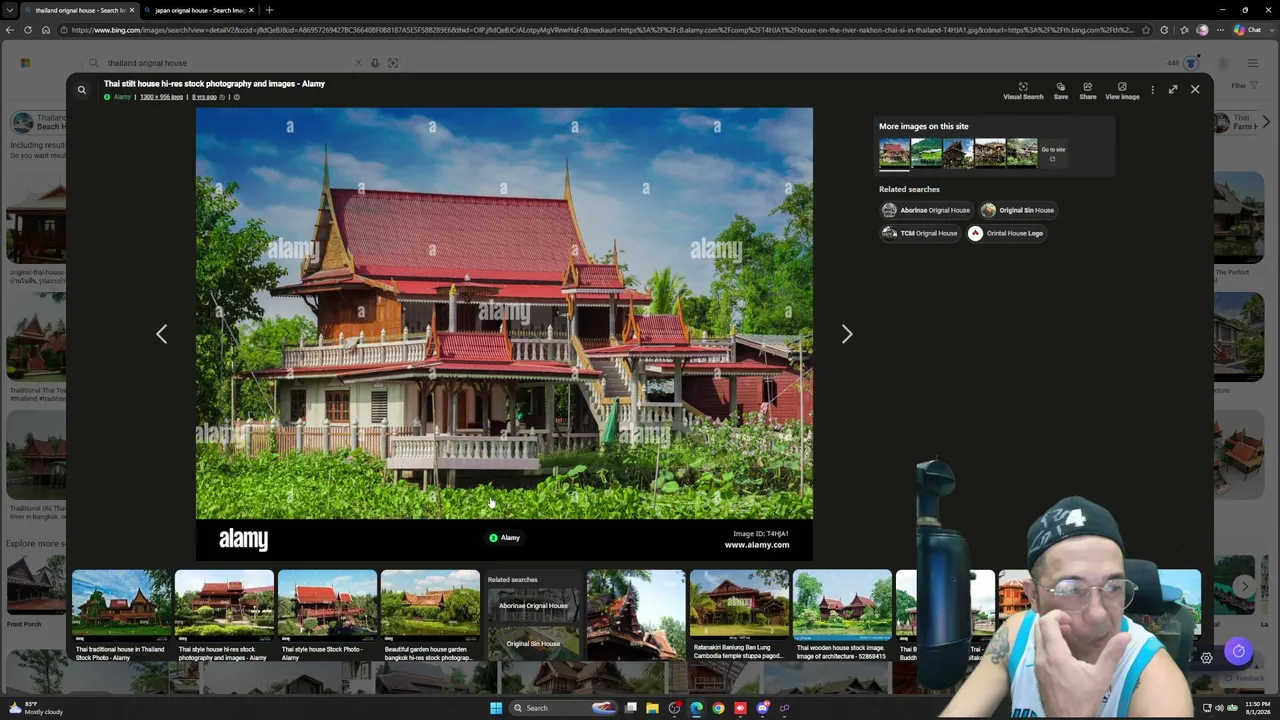This screenshot has height=720, width=1280.
Task: Expand image viewer to full screen
Action: tap(1173, 89)
